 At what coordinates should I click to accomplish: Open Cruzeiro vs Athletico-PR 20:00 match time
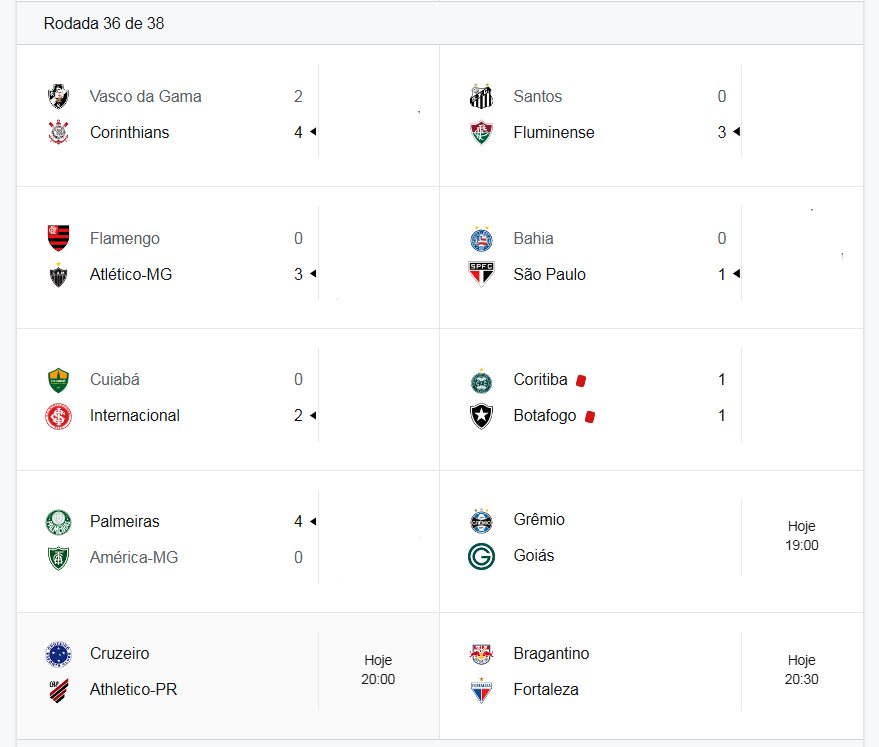point(378,670)
